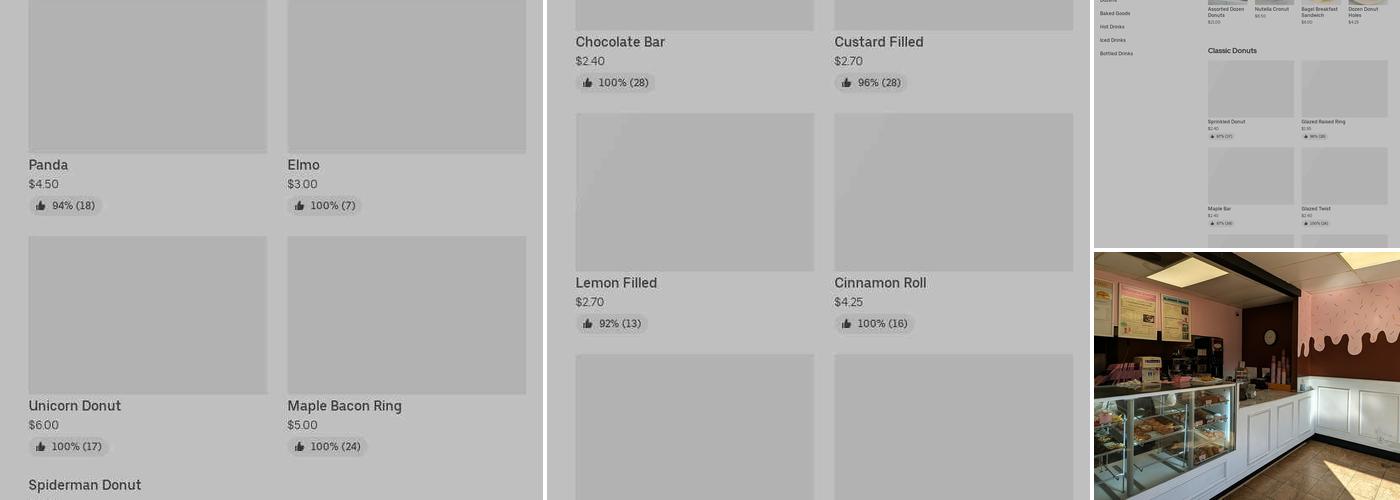Viewport: 1400px width, 500px height.
Task: Click Cinnamon Roll thumbs-up rating badge
Action: point(874,324)
